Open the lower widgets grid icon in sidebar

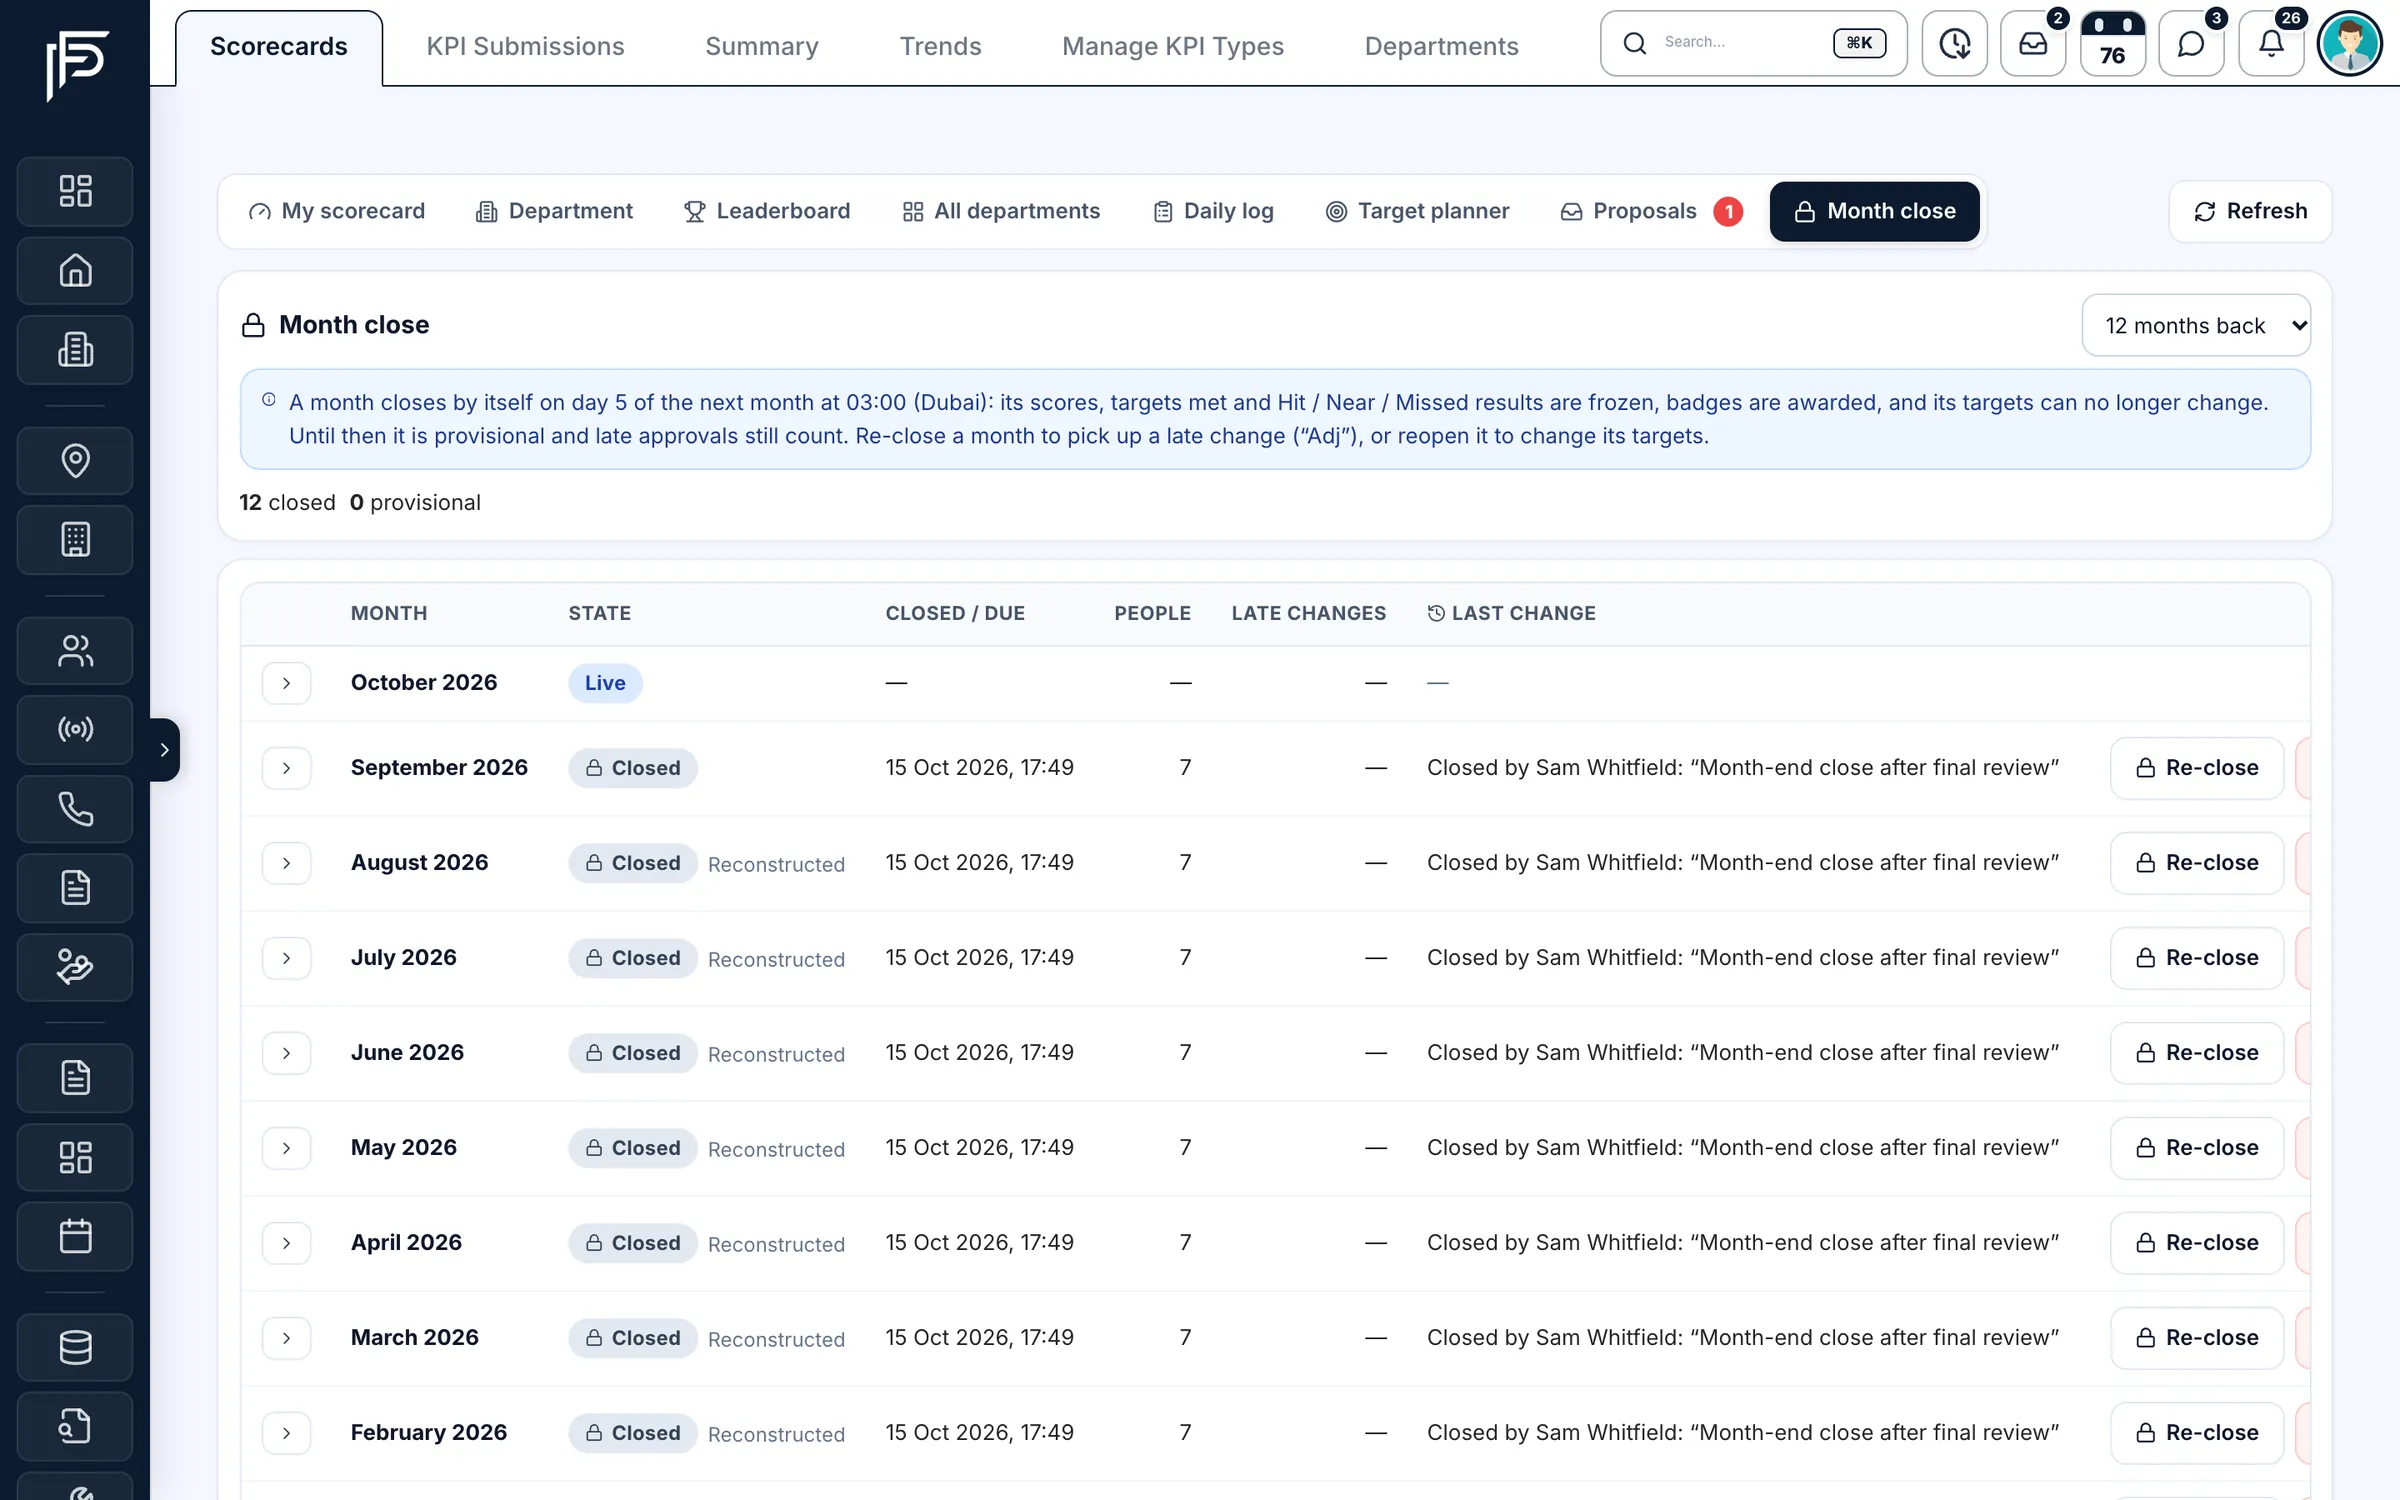click(75, 1158)
